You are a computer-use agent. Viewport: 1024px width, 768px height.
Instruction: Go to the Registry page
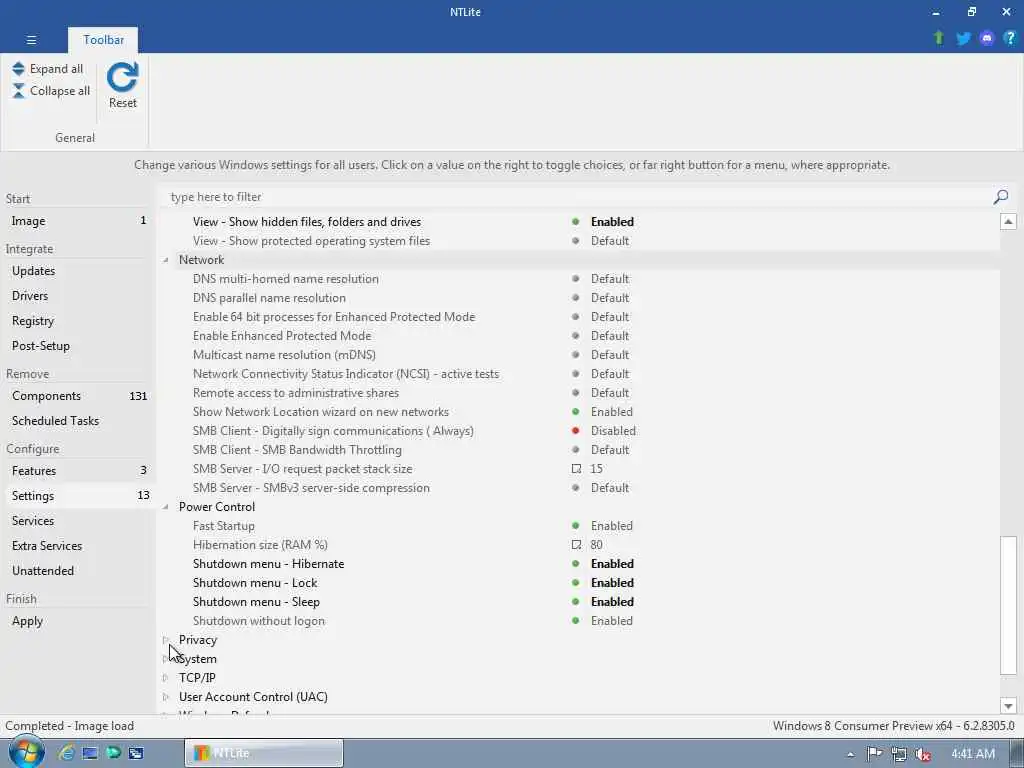tap(77, 321)
